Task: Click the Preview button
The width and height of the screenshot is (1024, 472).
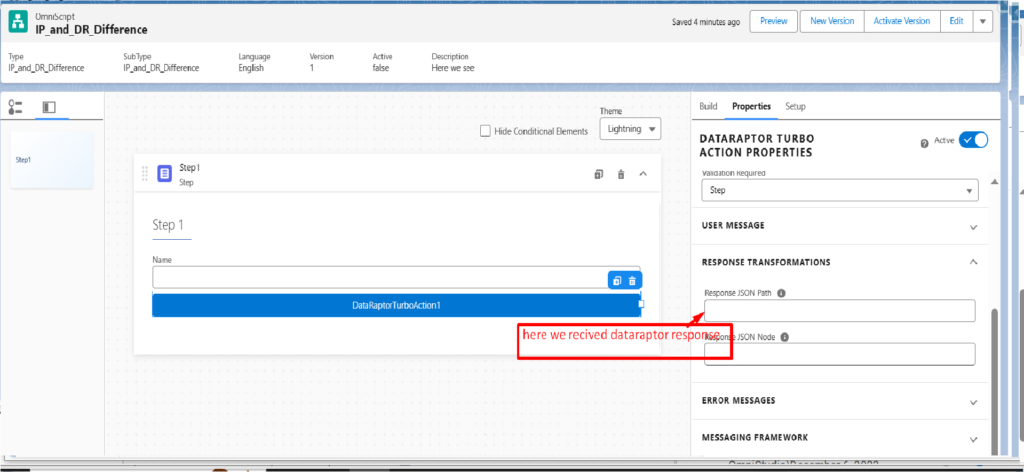Action: (x=773, y=21)
